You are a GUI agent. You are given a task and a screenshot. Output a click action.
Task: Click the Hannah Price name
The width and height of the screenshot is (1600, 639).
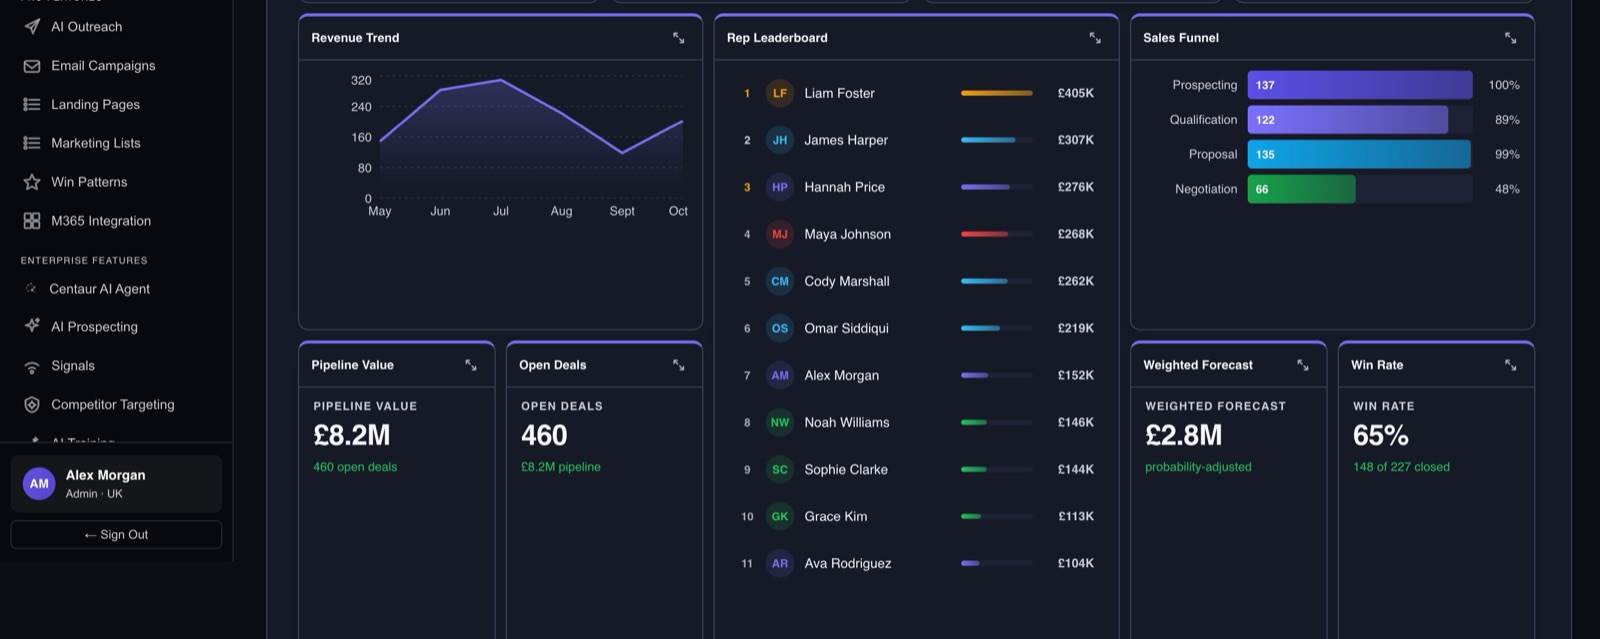click(845, 187)
